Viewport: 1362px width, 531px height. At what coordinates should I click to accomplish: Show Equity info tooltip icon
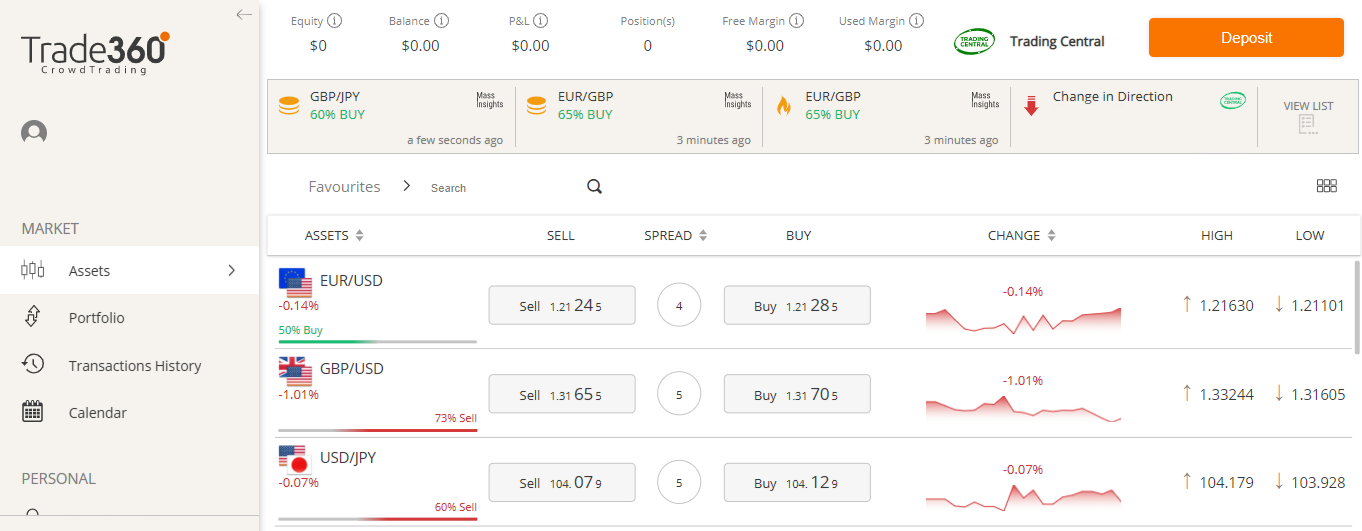click(334, 20)
